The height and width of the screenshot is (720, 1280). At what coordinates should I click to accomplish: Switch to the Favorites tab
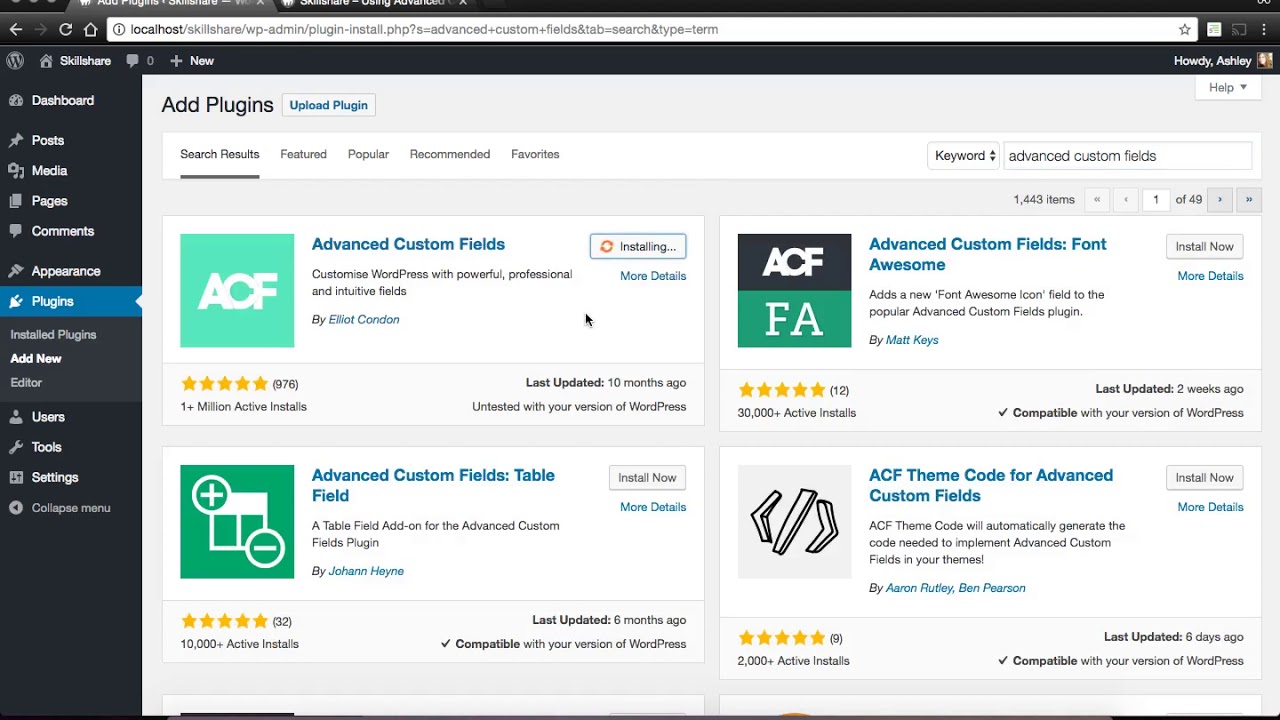tap(535, 154)
